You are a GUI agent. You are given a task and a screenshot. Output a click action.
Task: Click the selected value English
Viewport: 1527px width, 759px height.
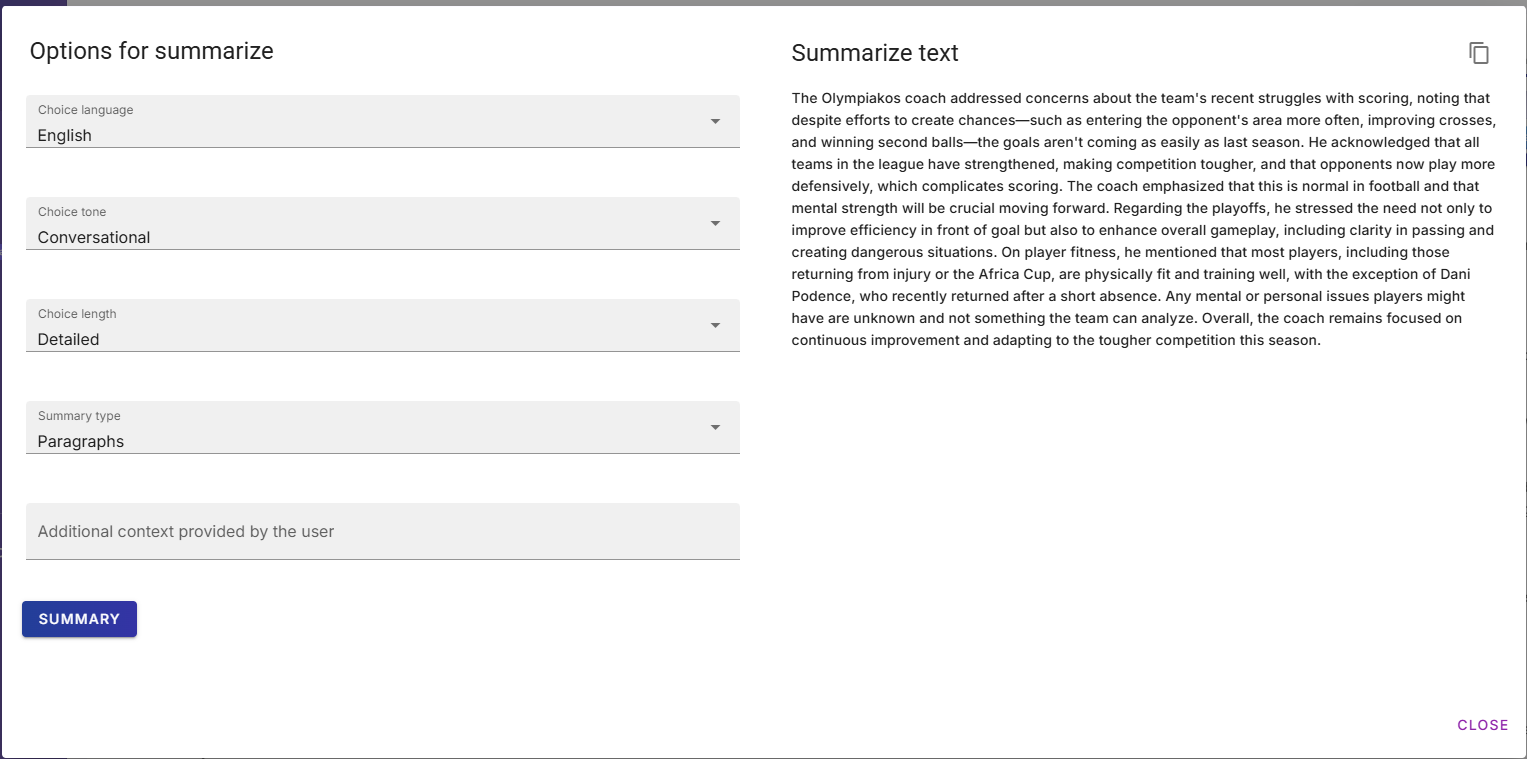(x=65, y=136)
